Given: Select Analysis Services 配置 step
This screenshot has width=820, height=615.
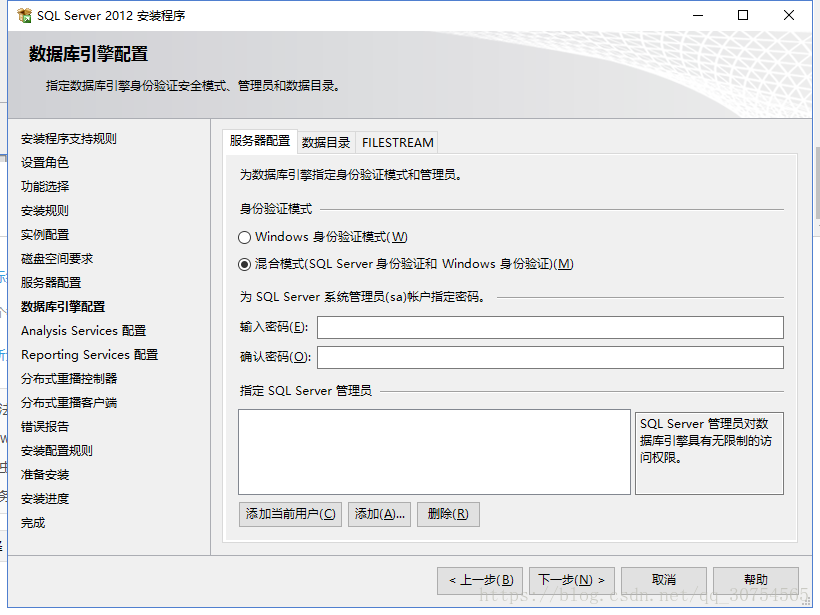Looking at the screenshot, I should coord(83,331).
